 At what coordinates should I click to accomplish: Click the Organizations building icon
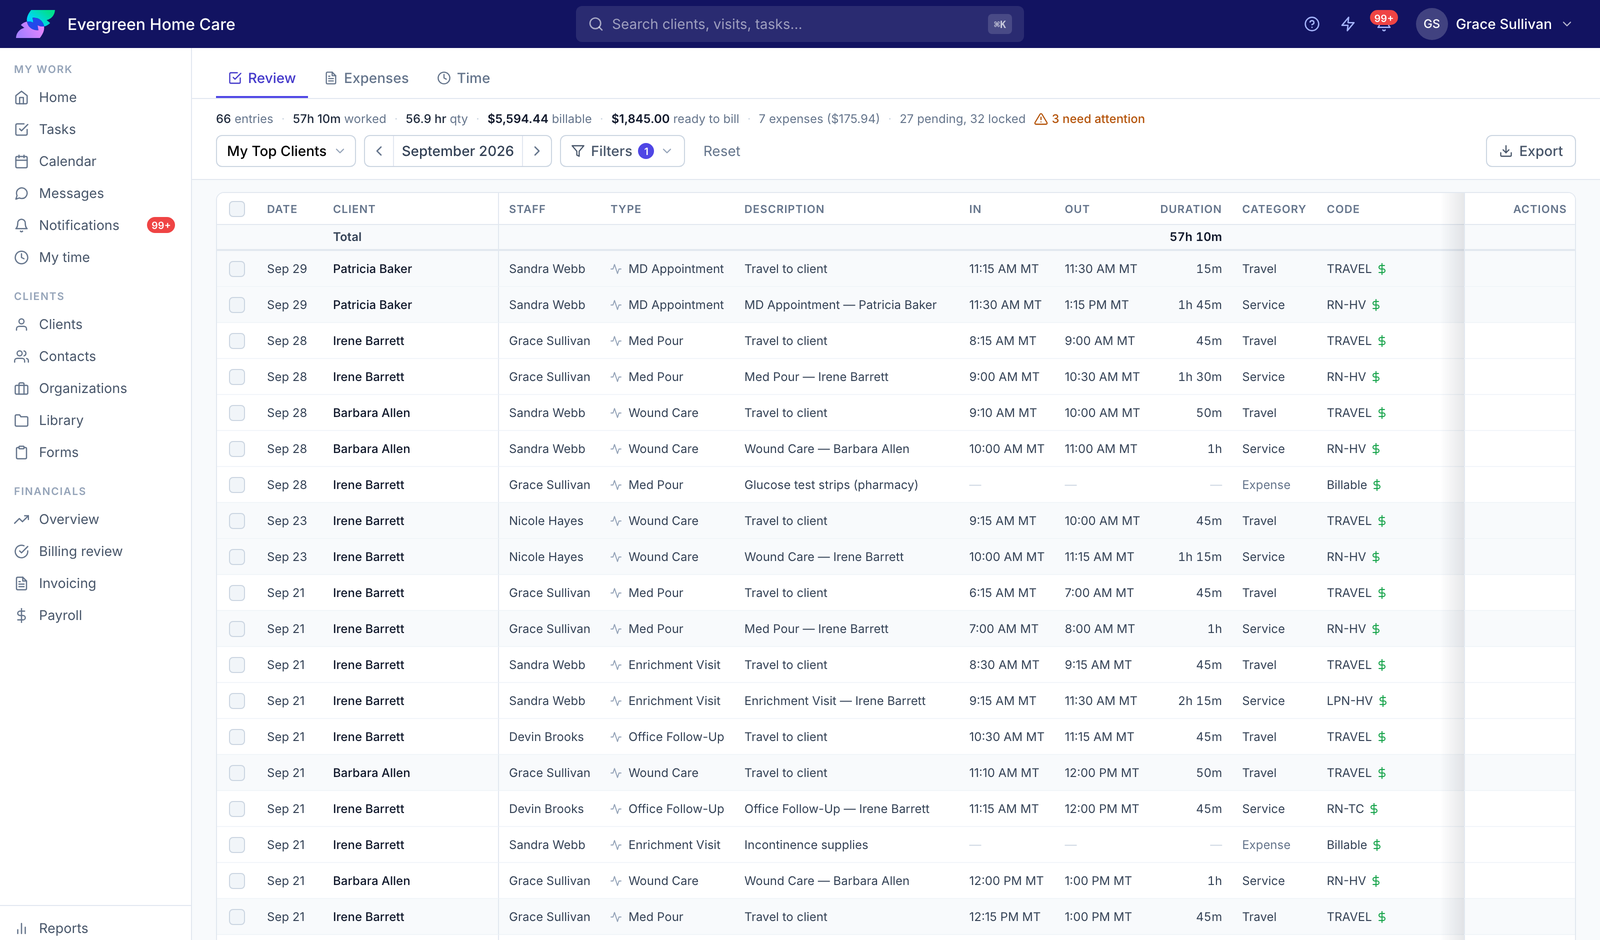tap(22, 388)
